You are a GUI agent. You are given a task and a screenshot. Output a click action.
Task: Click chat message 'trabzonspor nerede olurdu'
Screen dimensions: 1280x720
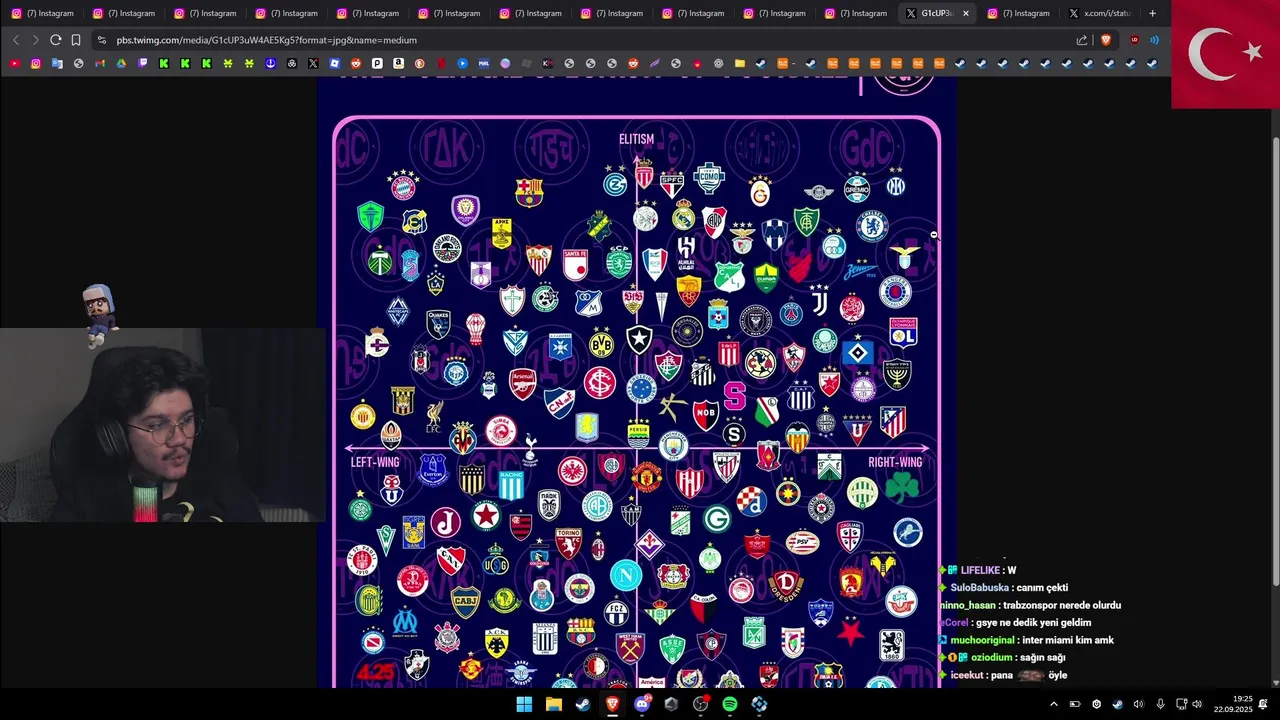tap(1030, 605)
